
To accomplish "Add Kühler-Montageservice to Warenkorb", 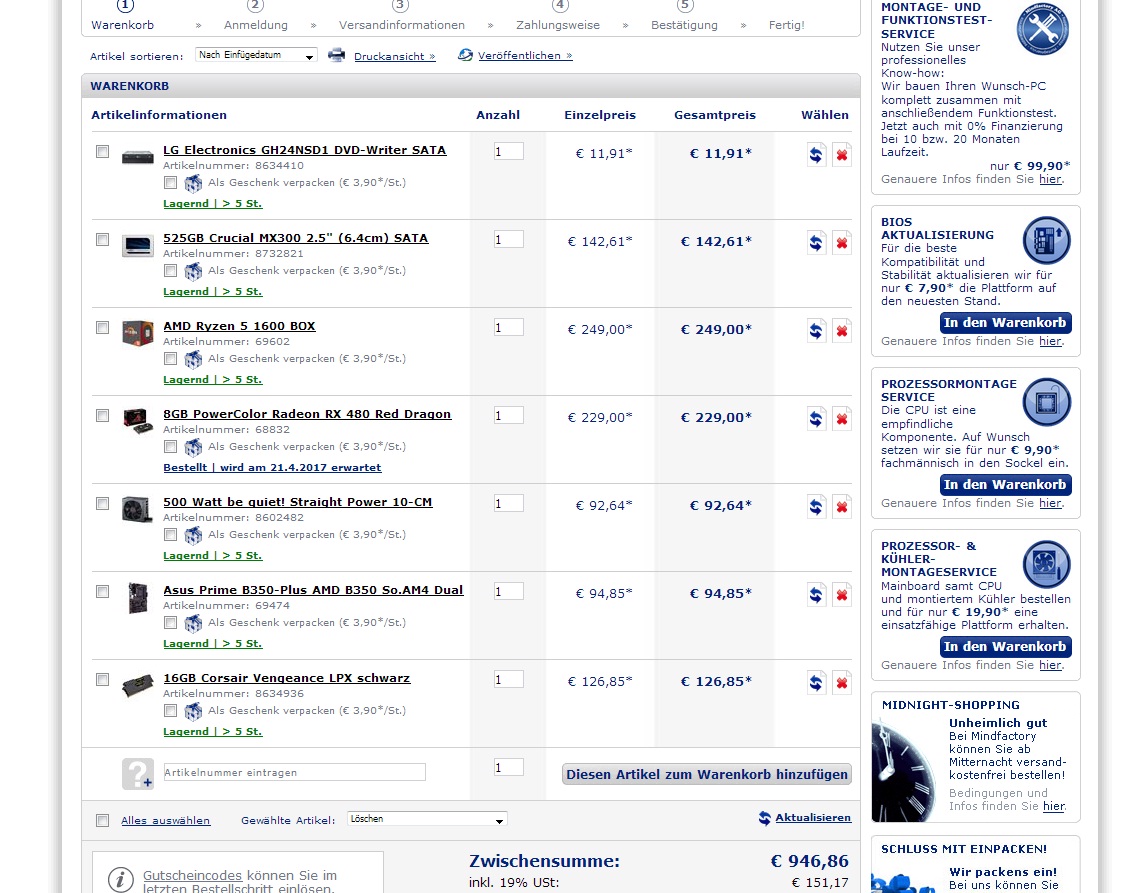I will (x=1005, y=647).
